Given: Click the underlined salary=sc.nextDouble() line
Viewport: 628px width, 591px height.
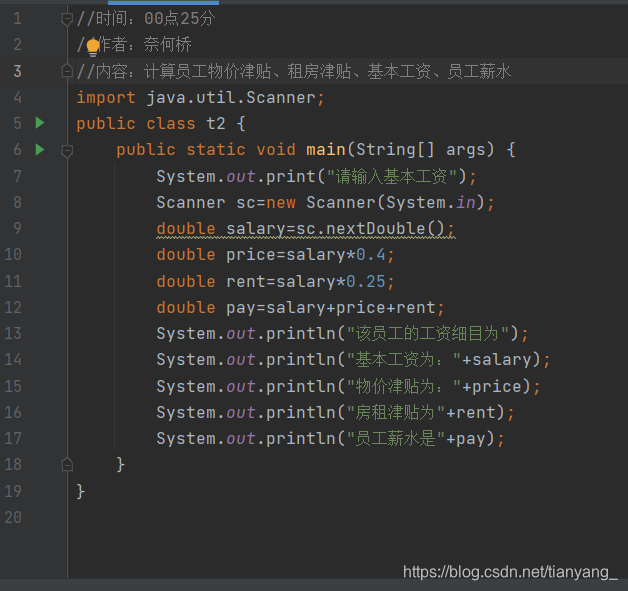Looking at the screenshot, I should tap(306, 229).
